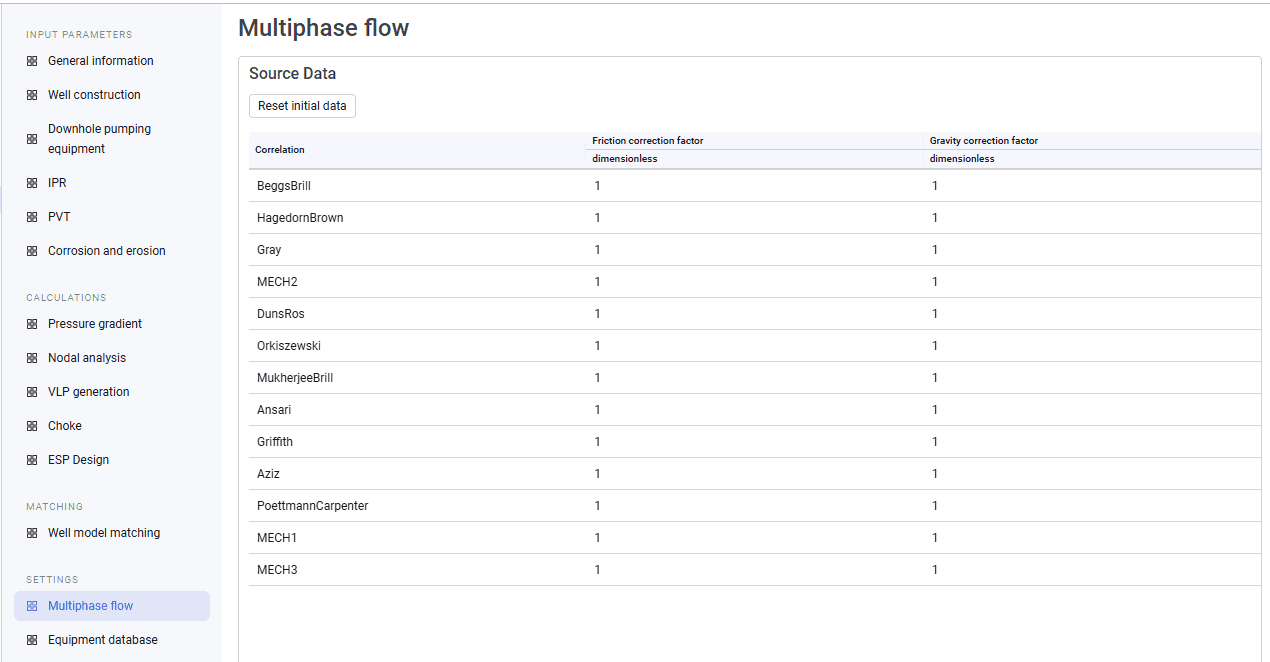Select the Orkiszewski correlation row

tap(755, 346)
